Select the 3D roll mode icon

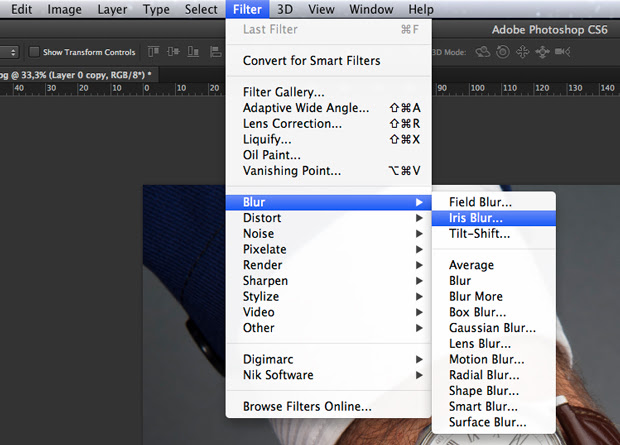tap(503, 52)
